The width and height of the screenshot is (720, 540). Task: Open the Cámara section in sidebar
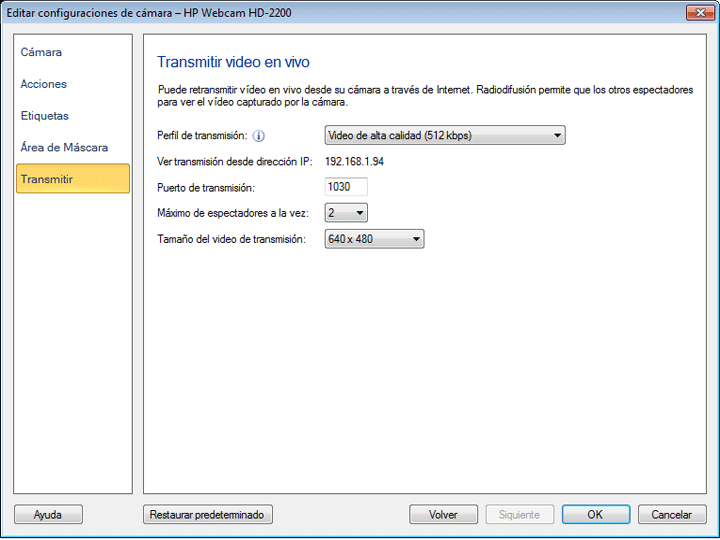[41, 52]
